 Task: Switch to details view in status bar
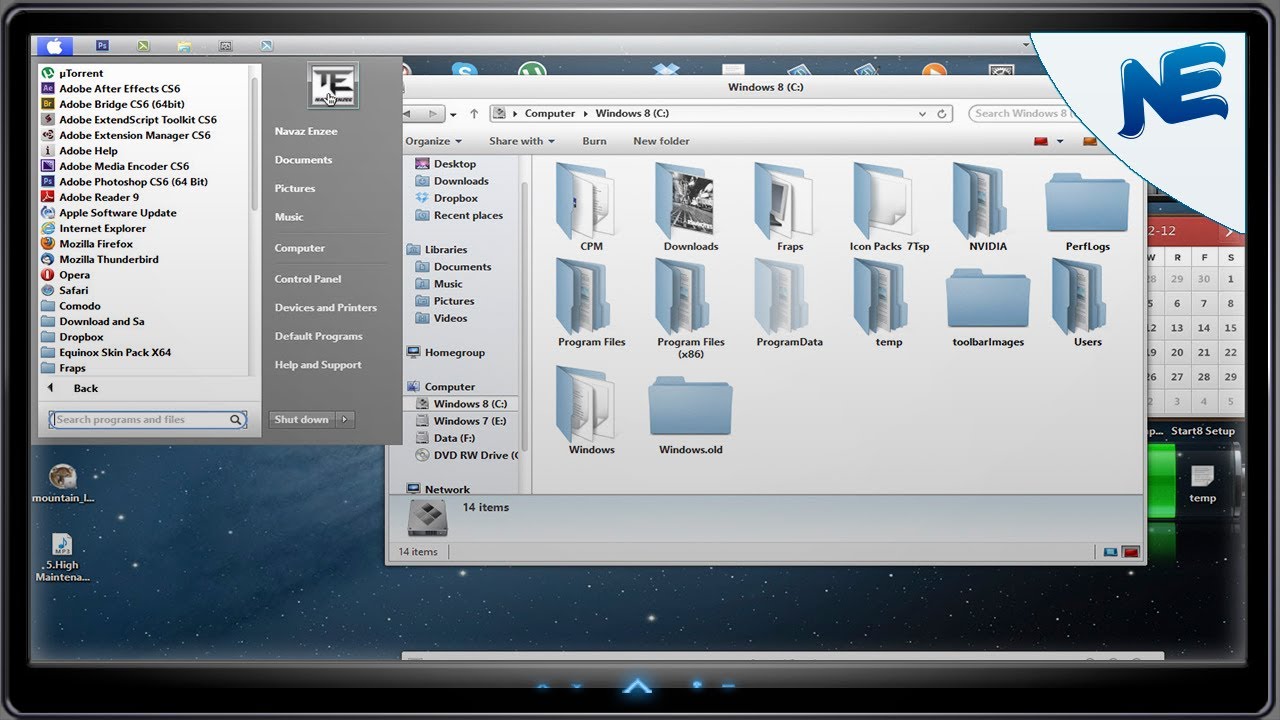click(x=1110, y=551)
